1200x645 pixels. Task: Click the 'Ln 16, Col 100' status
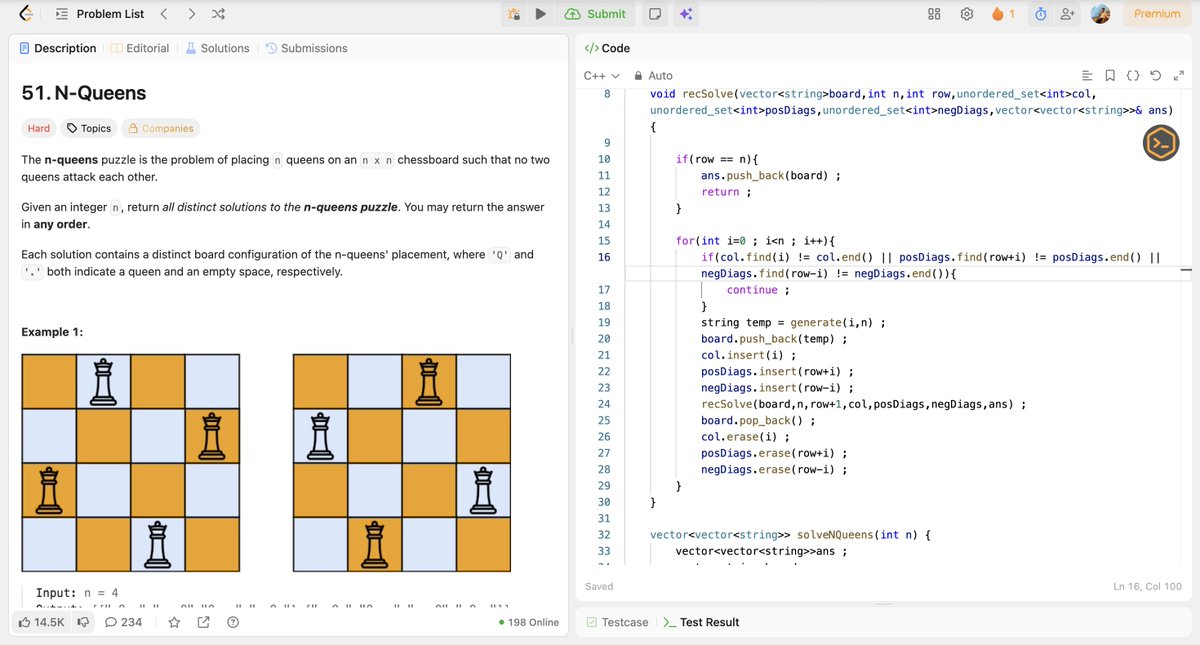point(1147,586)
